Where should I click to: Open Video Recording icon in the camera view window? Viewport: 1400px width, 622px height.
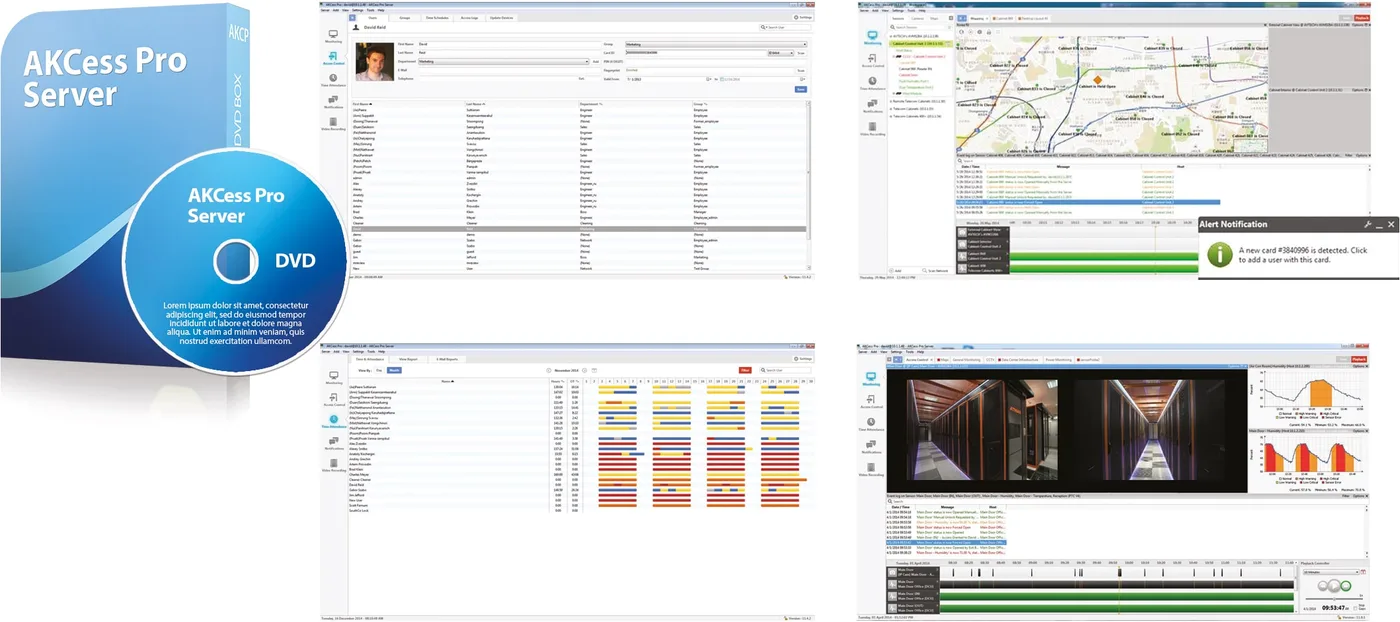[871, 468]
